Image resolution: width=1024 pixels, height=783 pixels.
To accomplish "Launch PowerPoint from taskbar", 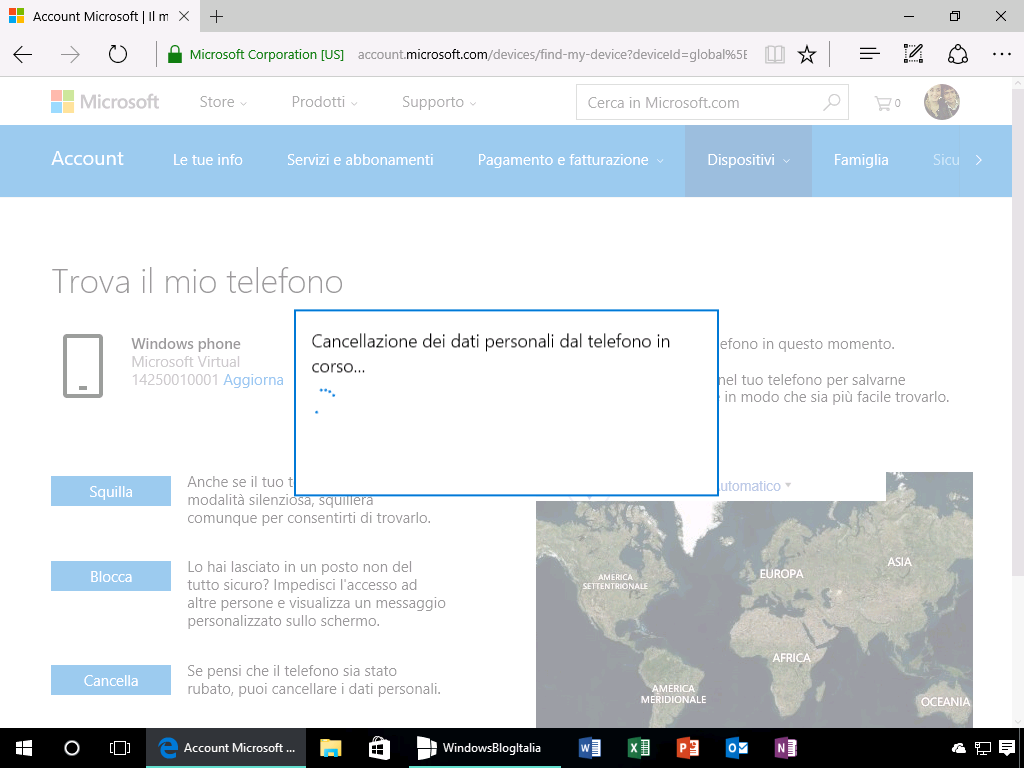I will tap(688, 748).
